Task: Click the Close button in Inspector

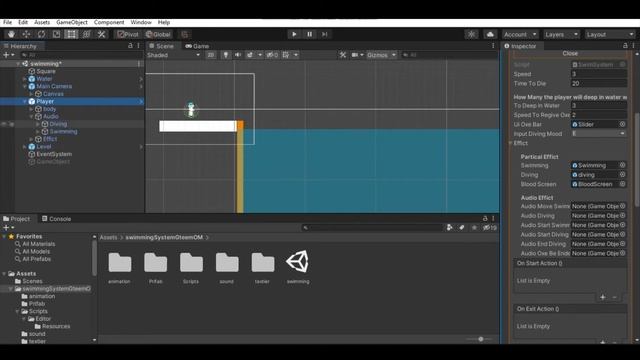Action: pos(570,53)
